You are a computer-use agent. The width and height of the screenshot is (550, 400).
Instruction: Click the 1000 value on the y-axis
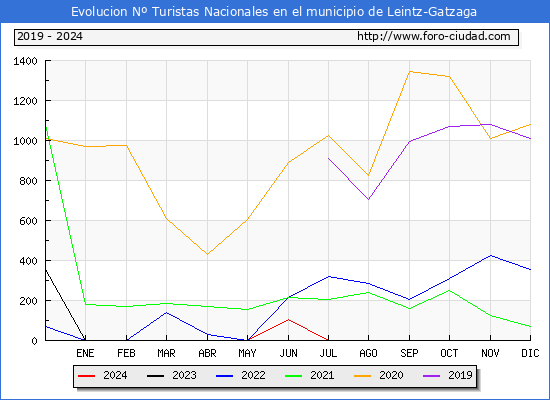(25, 141)
